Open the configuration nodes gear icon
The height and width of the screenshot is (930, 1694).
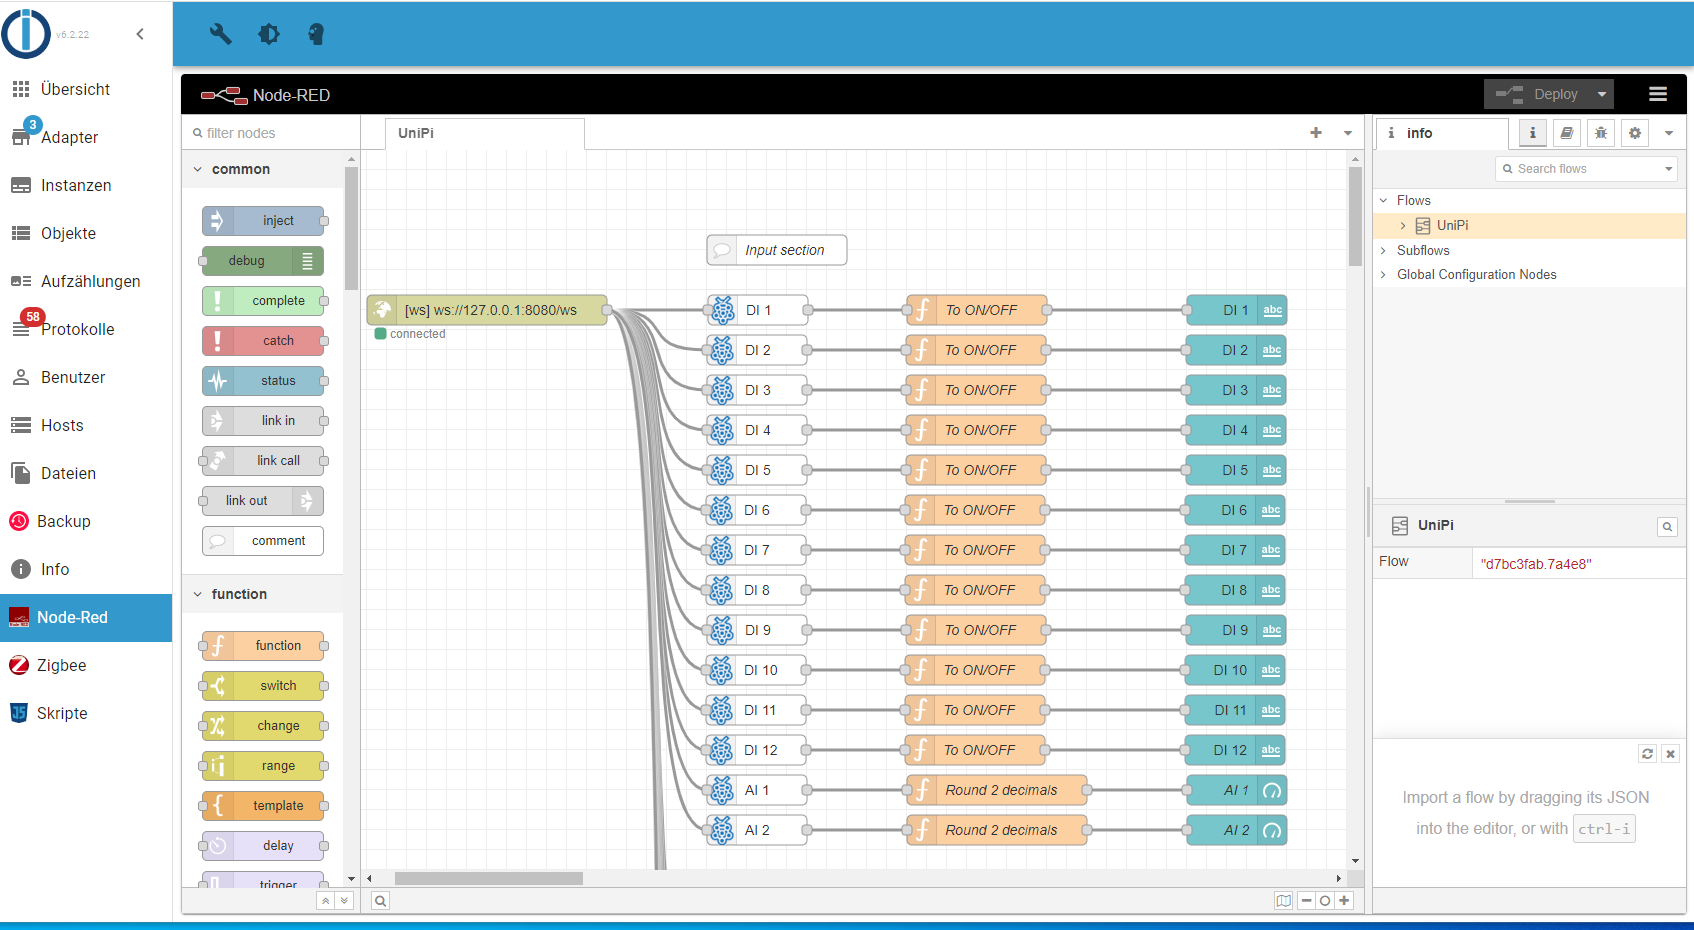[1635, 133]
